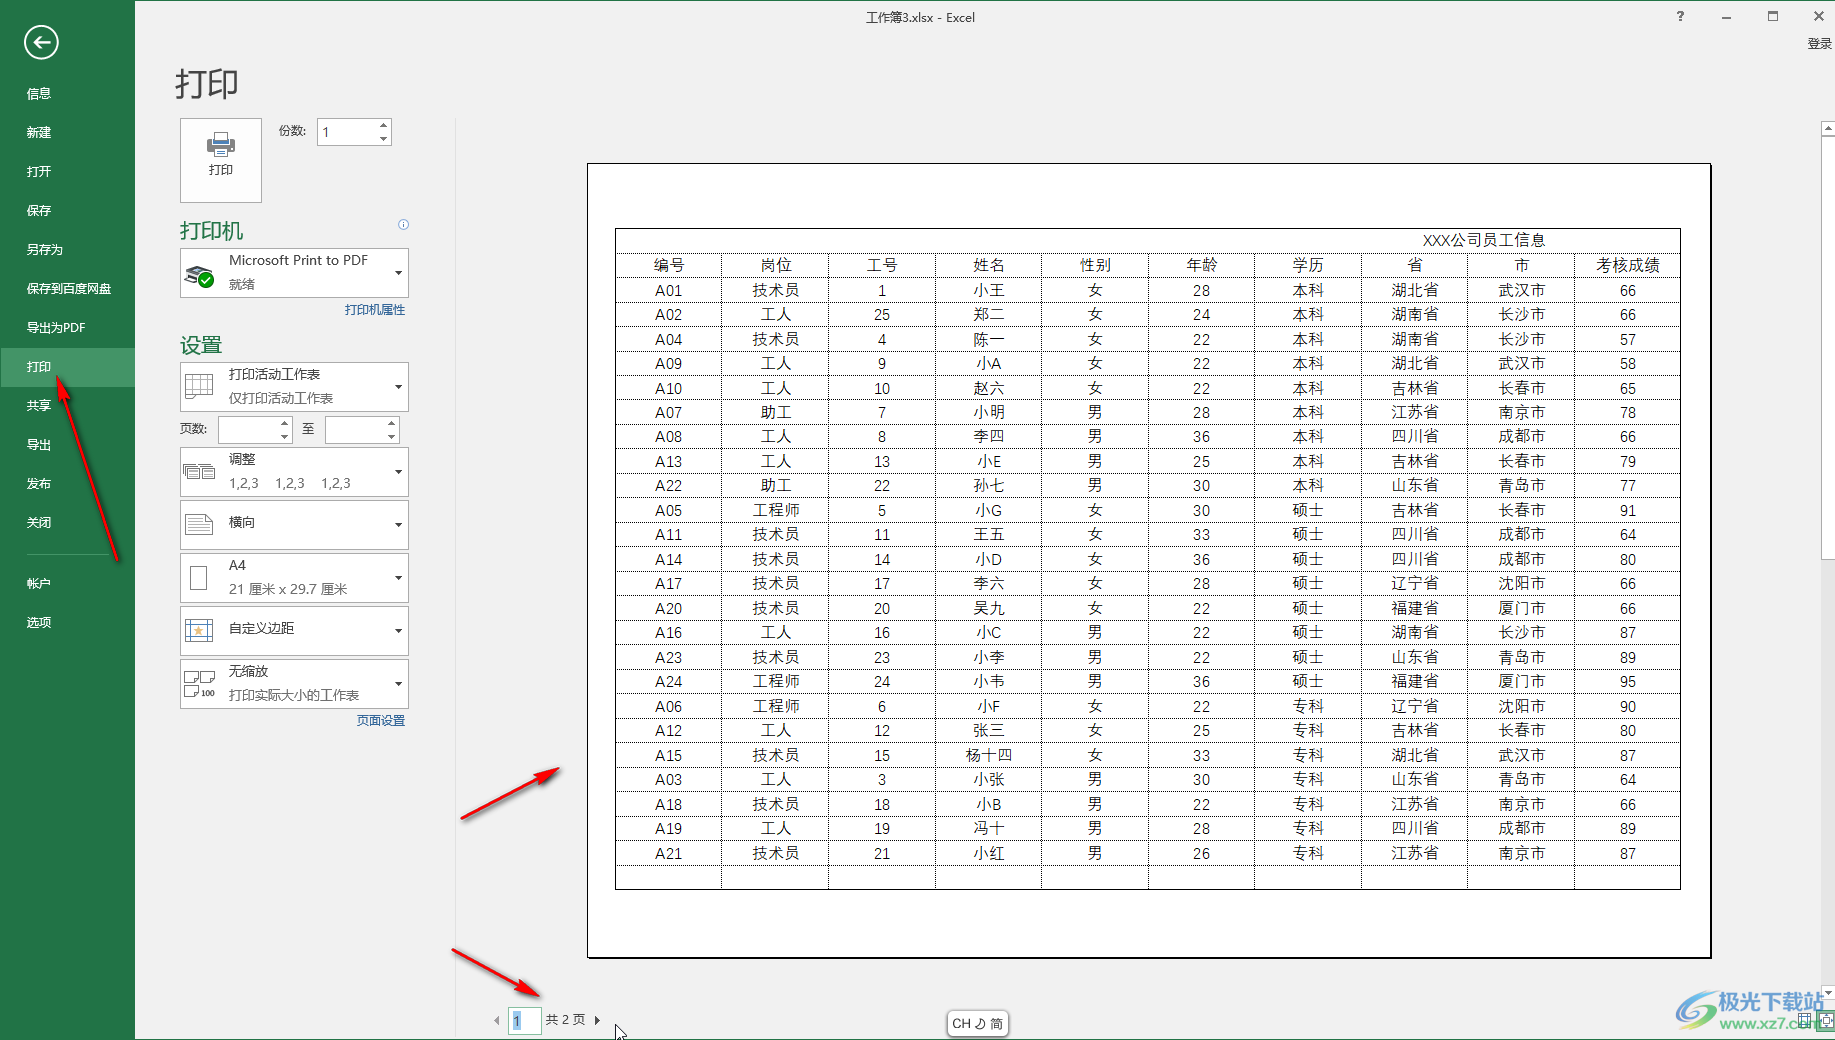The image size is (1835, 1040).
Task: Expand the 打印活动工作表 print range dropdown
Action: (x=294, y=387)
